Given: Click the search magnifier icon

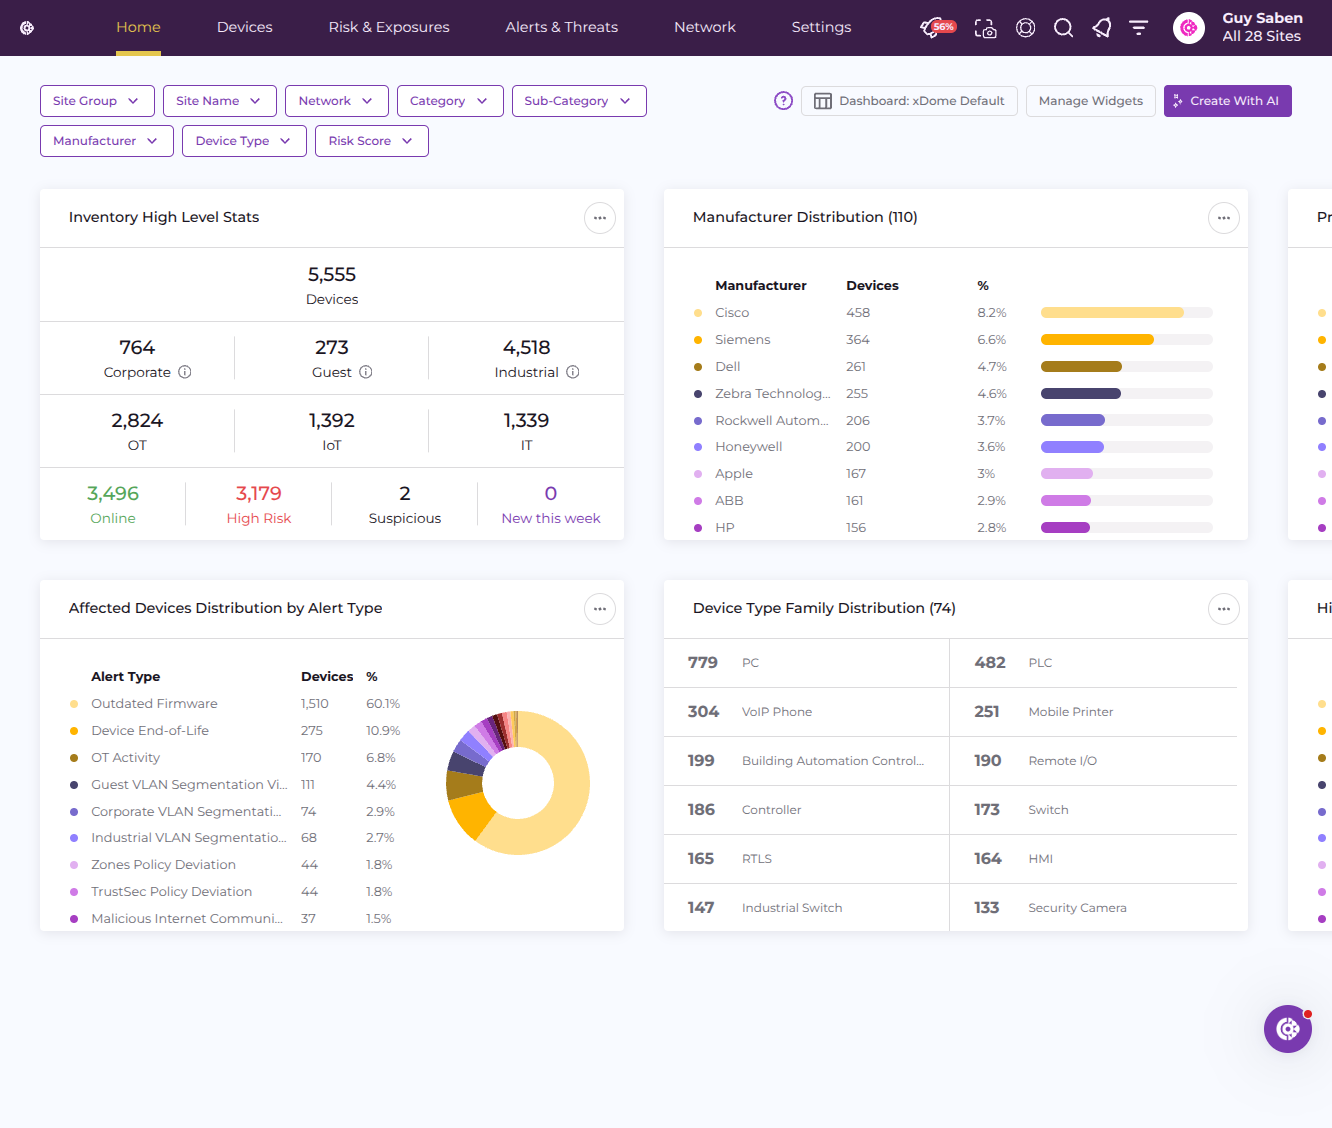Looking at the screenshot, I should pos(1064,28).
